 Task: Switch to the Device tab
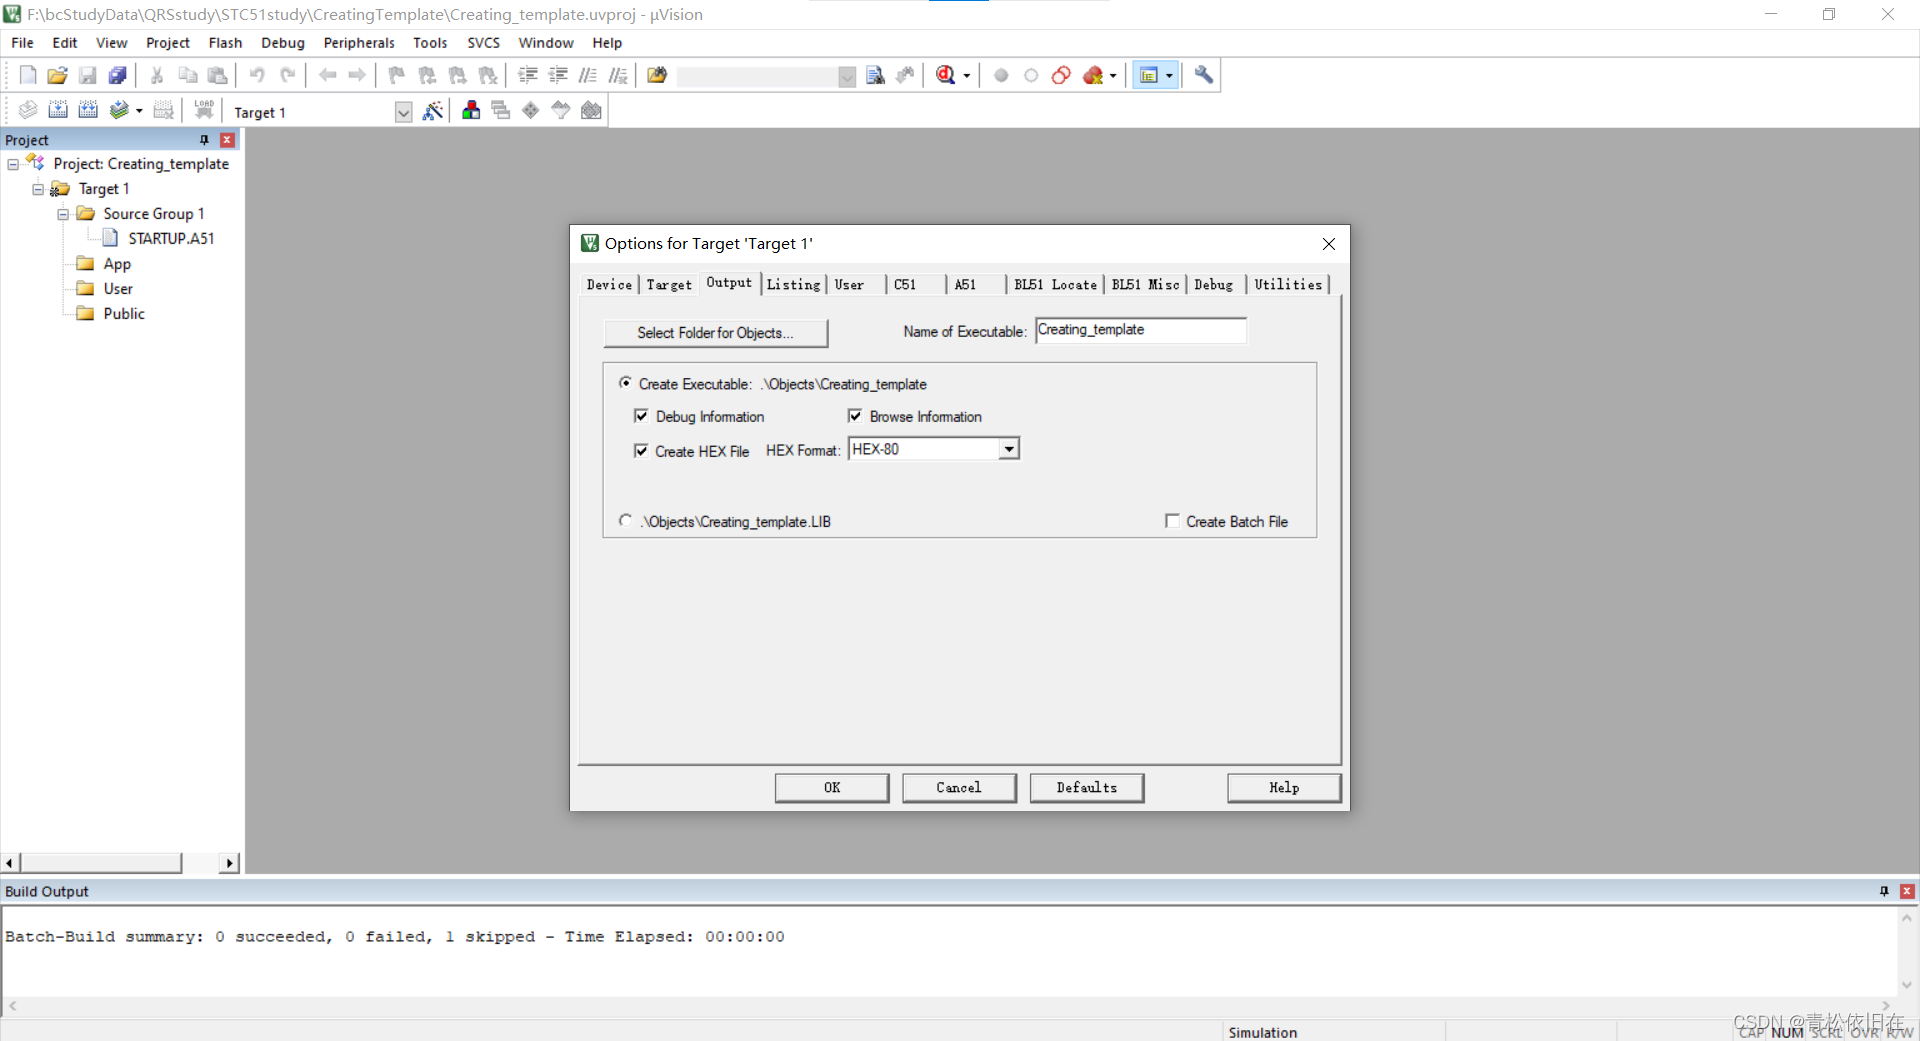[x=609, y=285]
